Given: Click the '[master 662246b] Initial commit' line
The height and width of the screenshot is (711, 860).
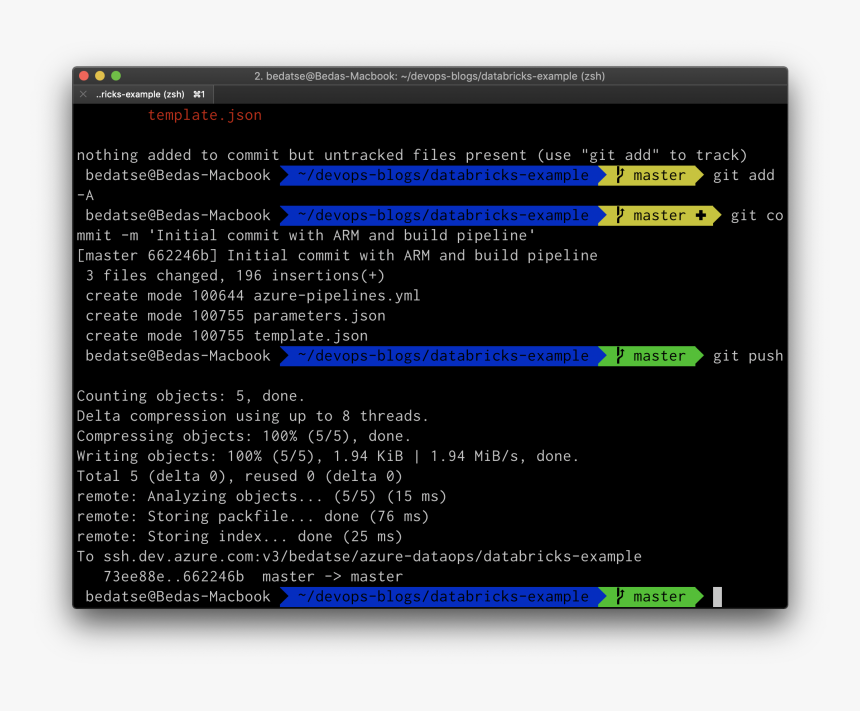Looking at the screenshot, I should [337, 256].
